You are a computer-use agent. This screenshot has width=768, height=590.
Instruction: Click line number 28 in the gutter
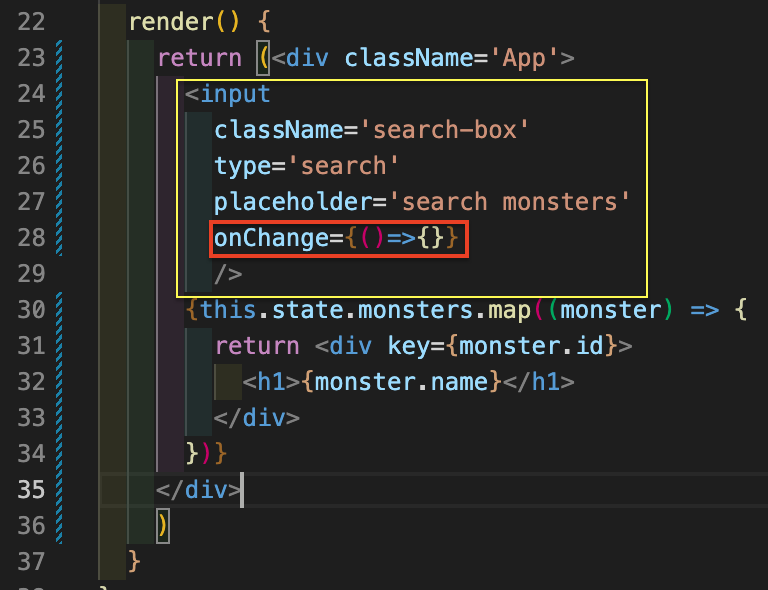(31, 238)
